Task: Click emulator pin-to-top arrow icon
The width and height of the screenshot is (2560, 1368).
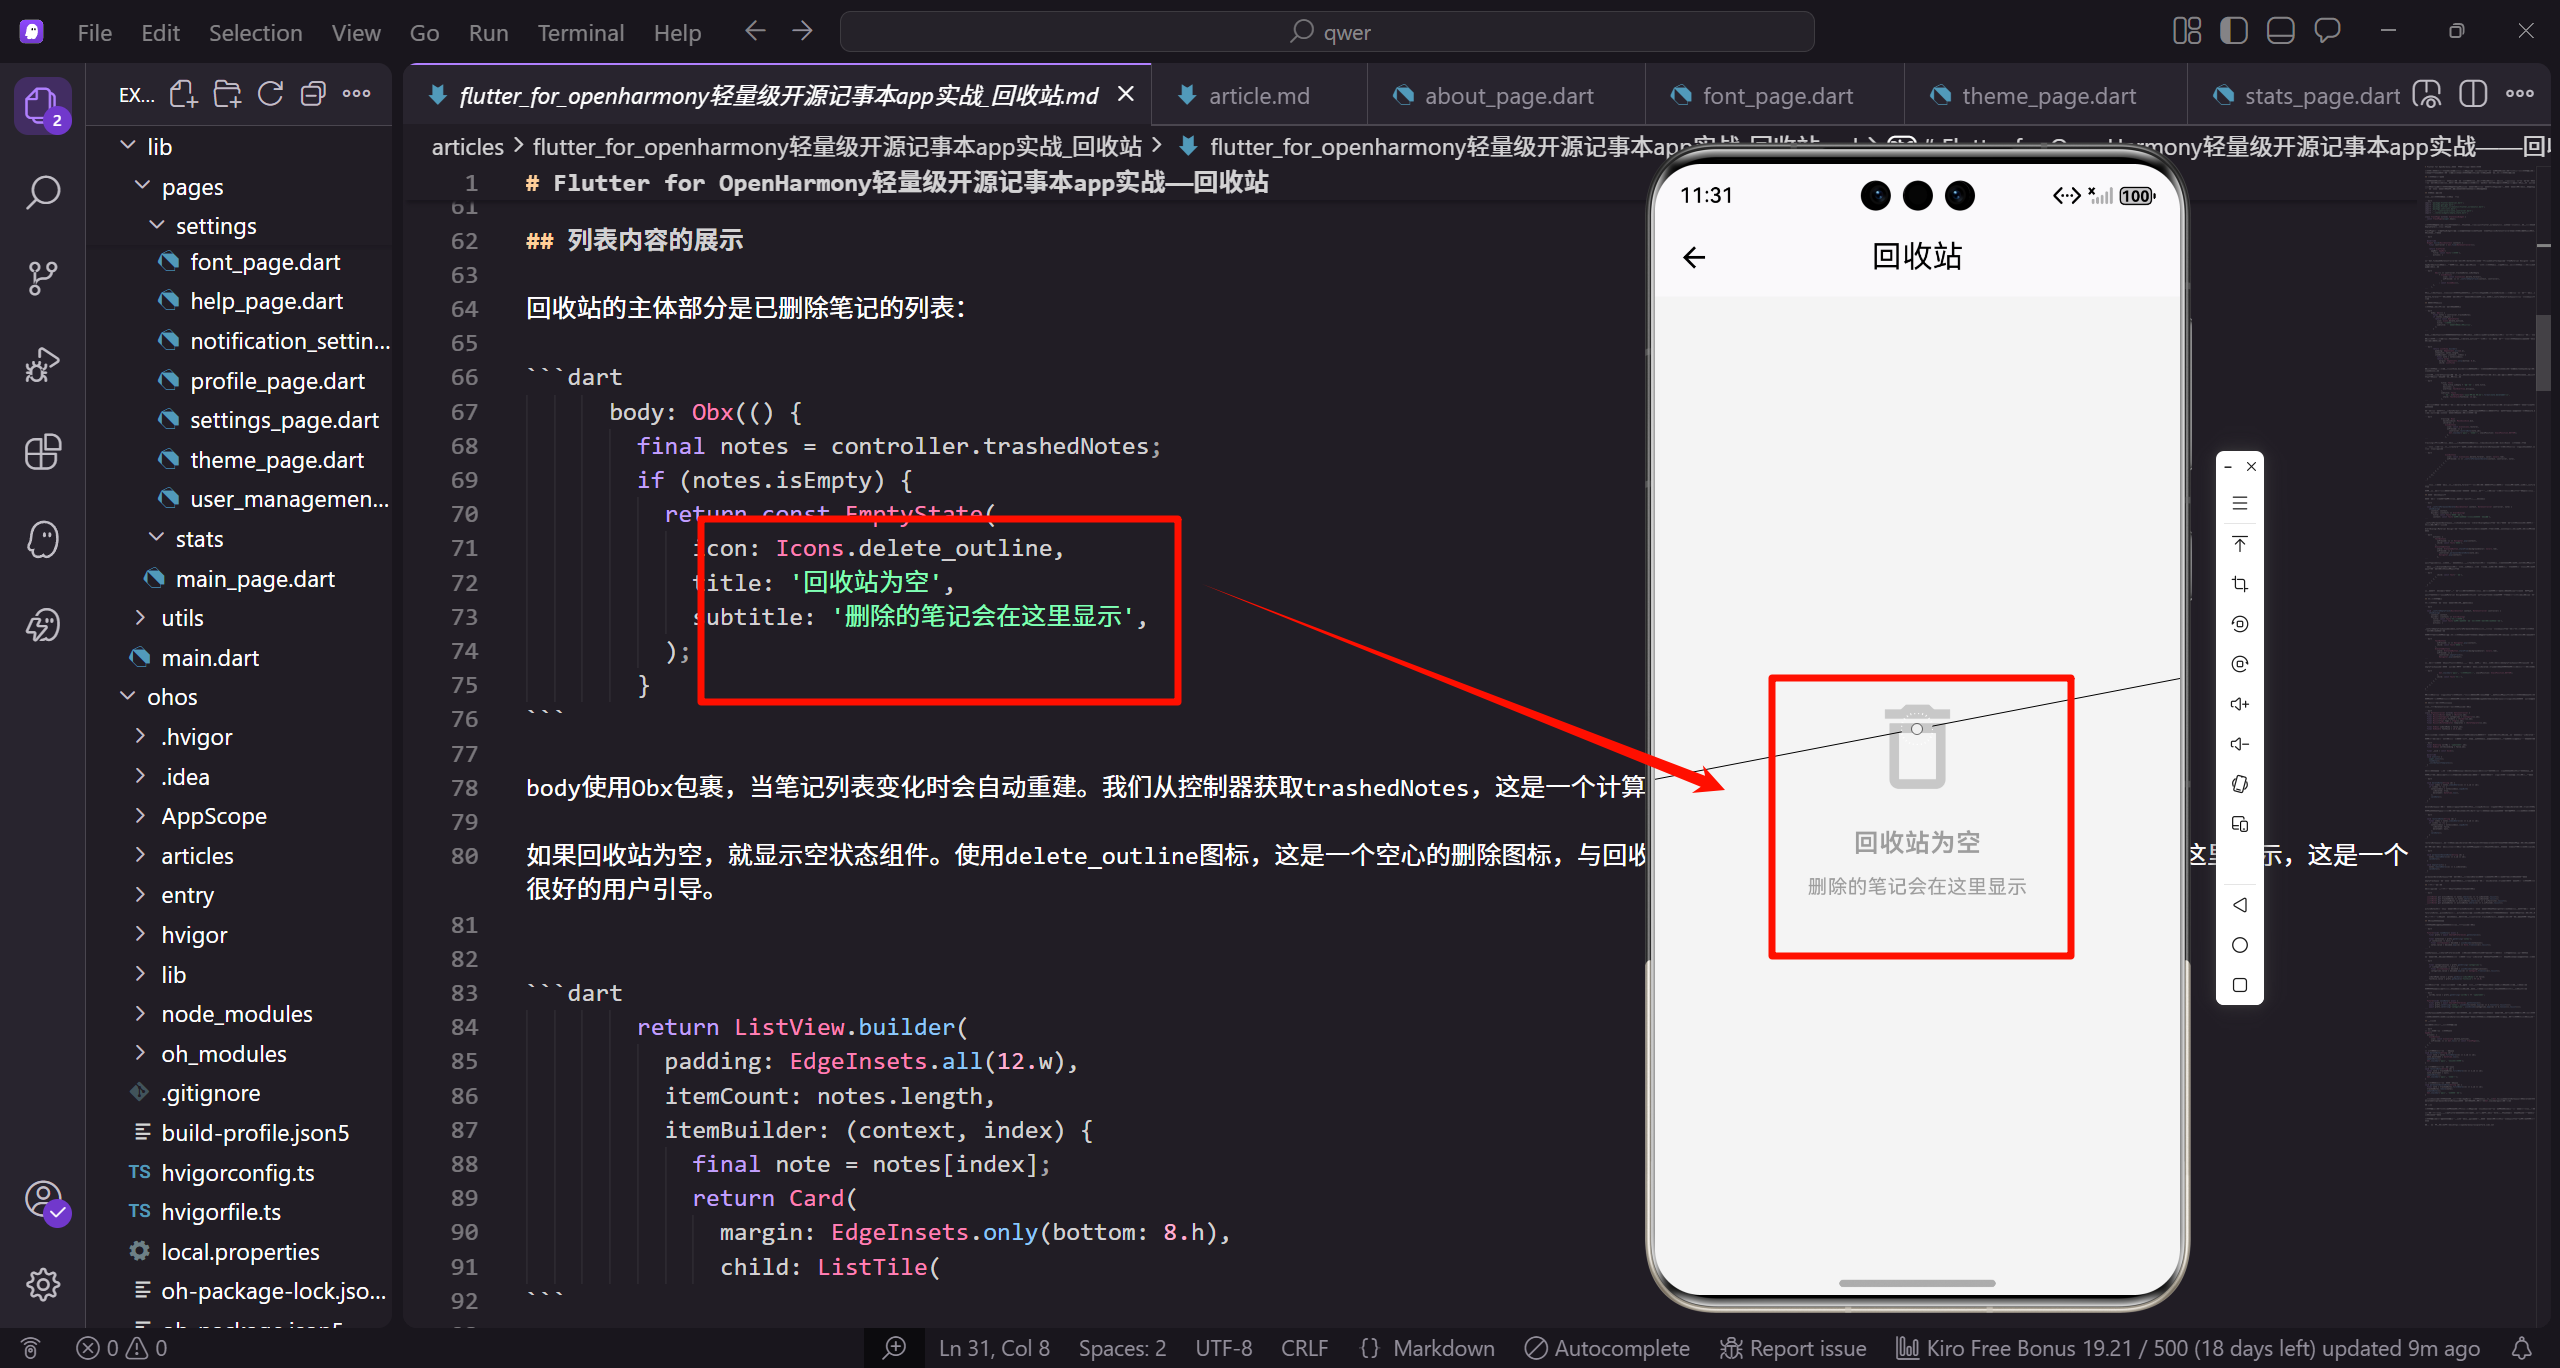Action: [x=2240, y=544]
